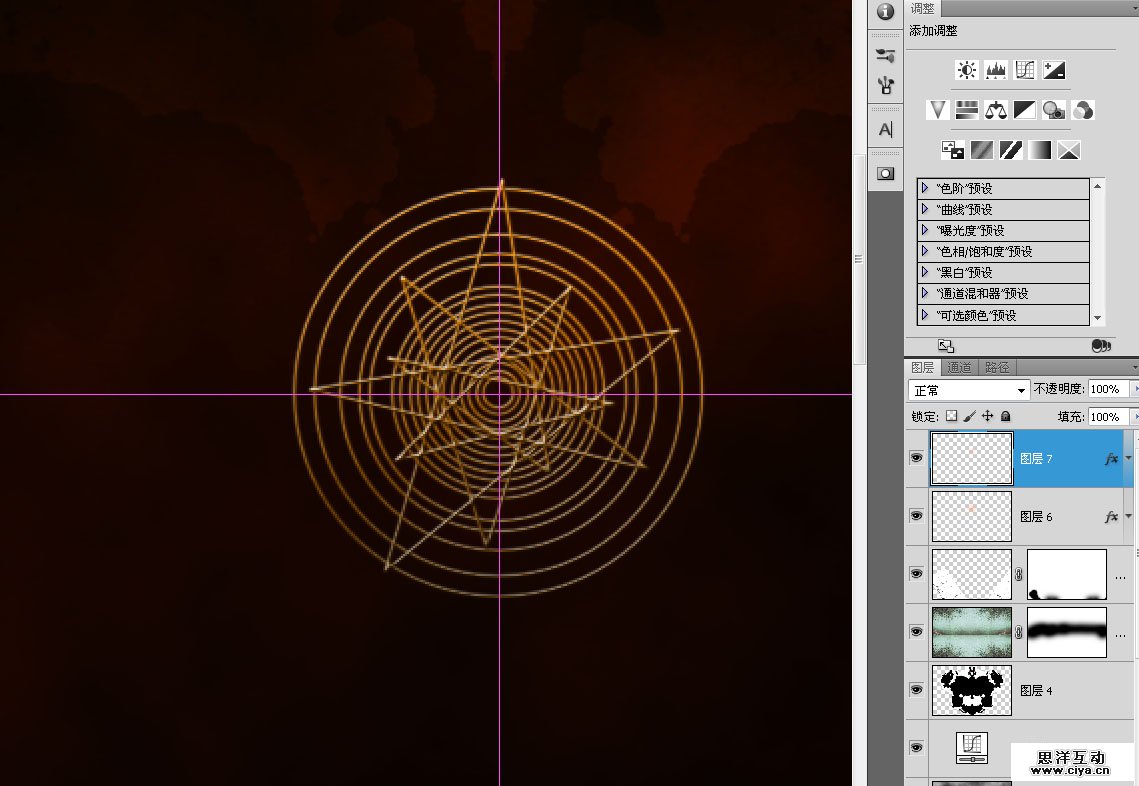The image size is (1139, 786).
Task: Expand the "曲线" presets group
Action: click(925, 209)
